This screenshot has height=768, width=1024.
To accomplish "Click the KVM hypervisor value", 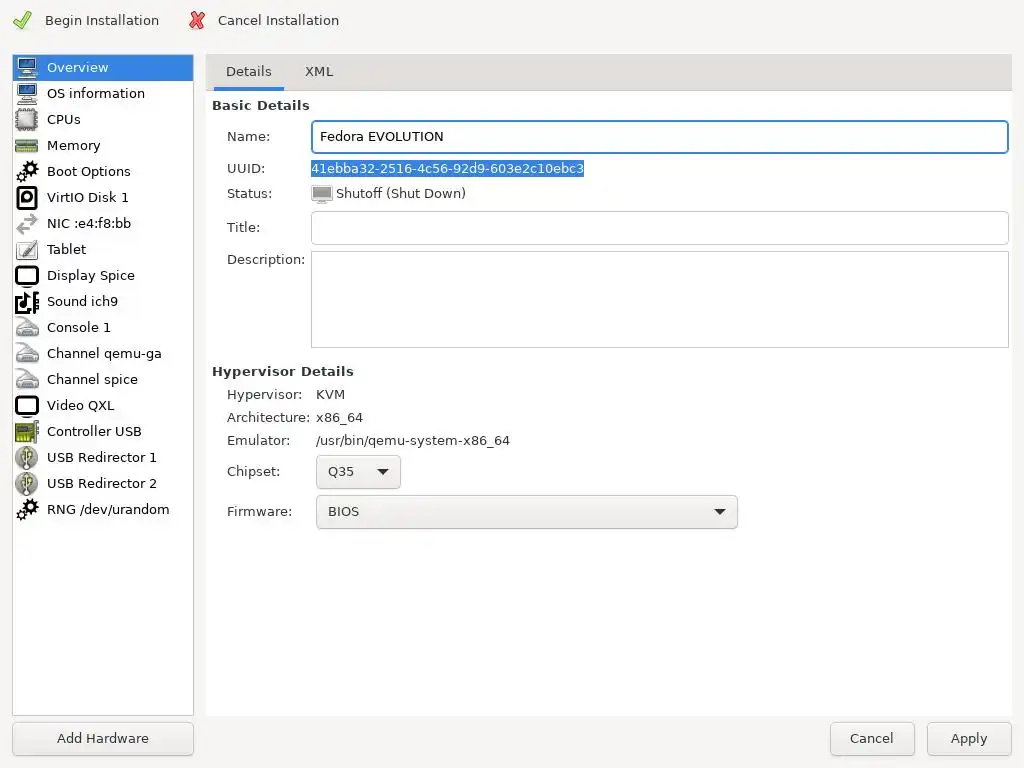I will [330, 395].
